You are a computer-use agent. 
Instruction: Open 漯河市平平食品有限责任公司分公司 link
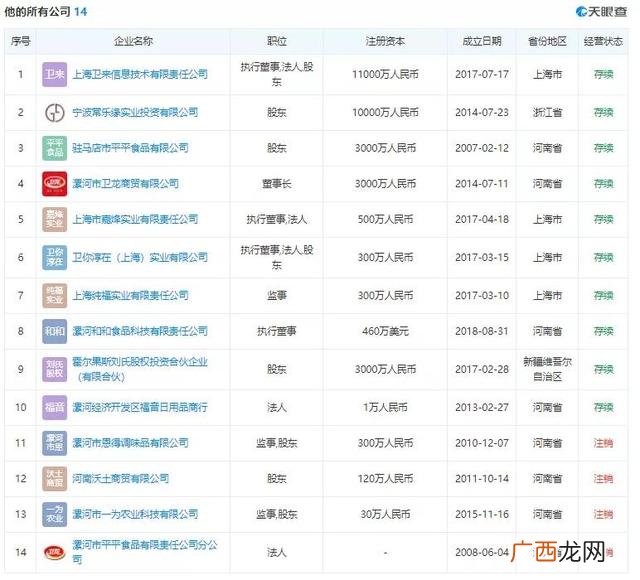pyautogui.click(x=145, y=552)
